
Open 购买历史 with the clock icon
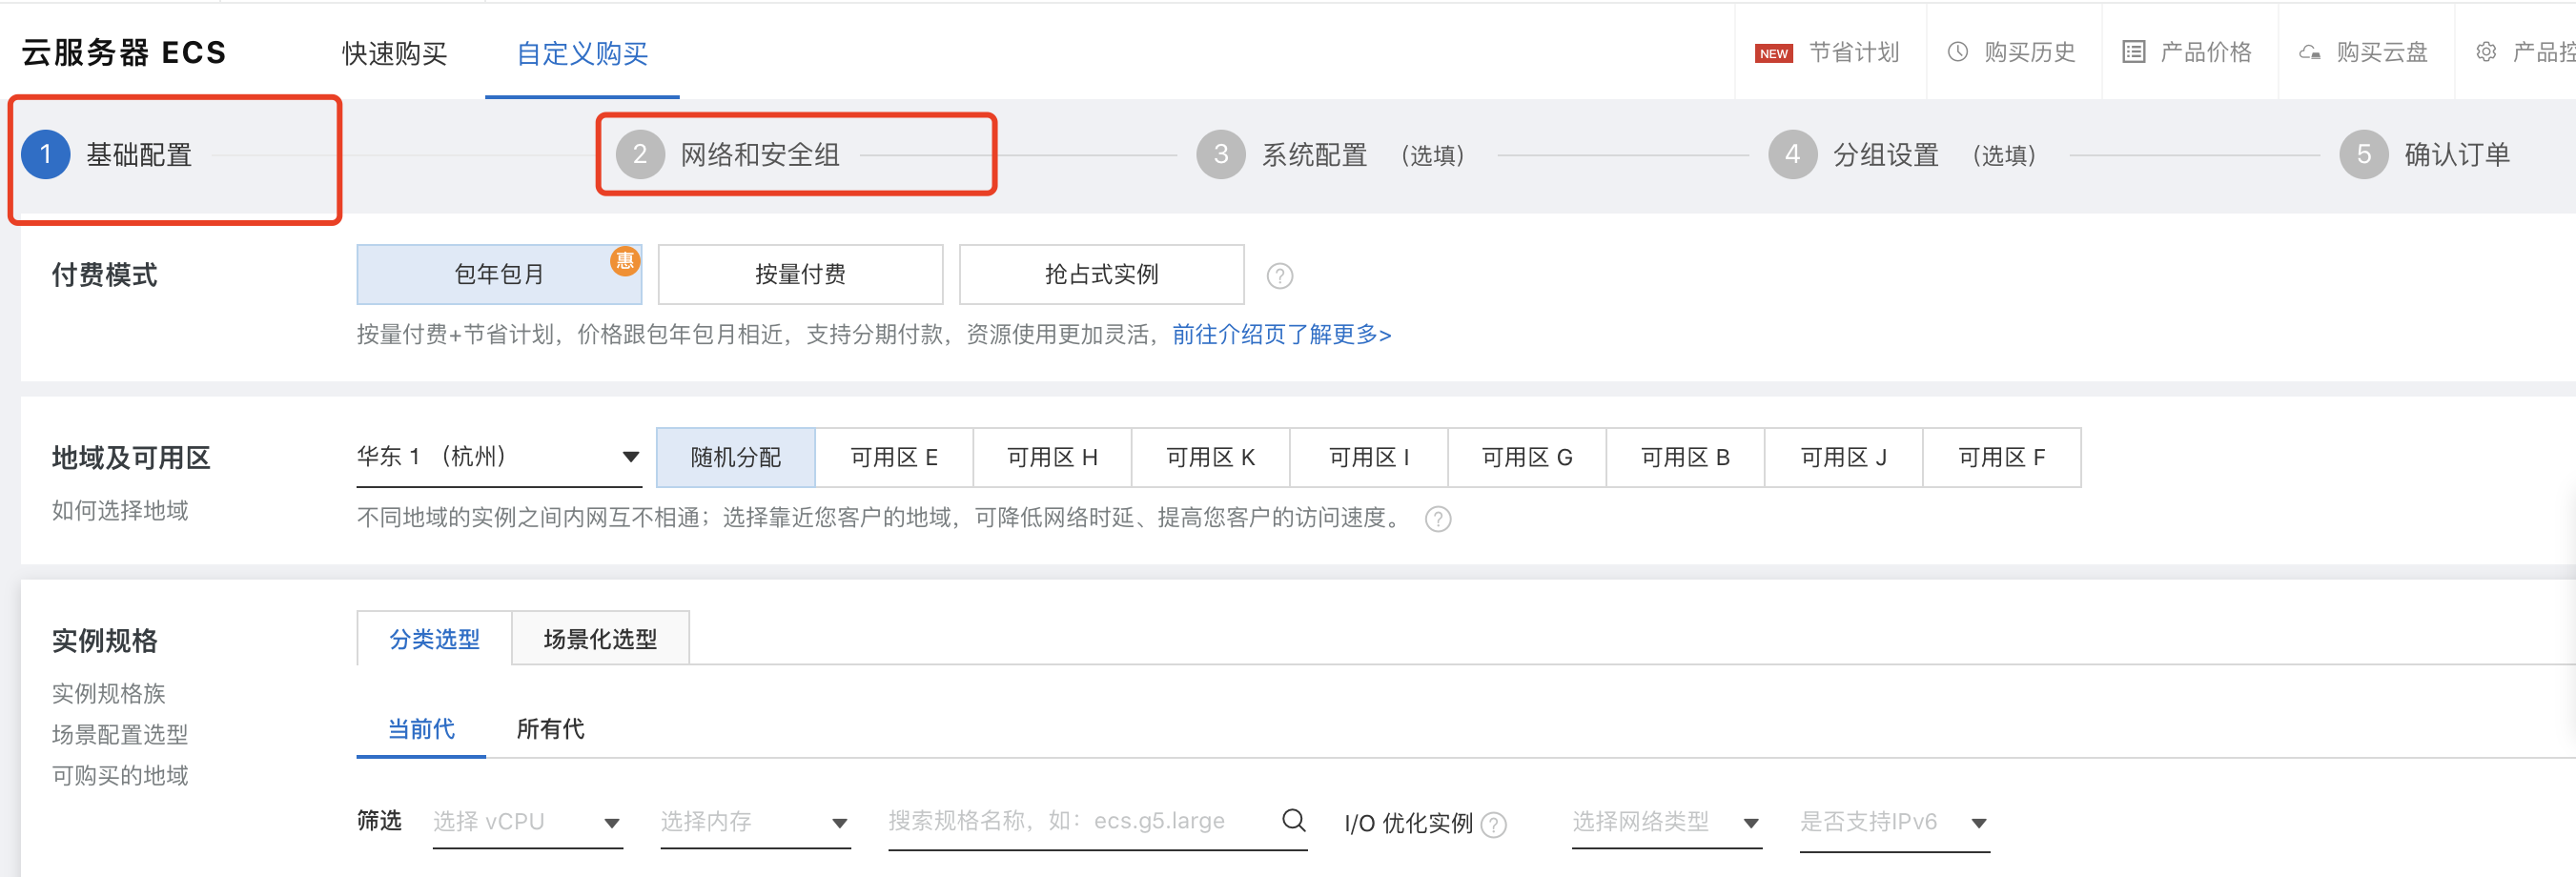1957,52
